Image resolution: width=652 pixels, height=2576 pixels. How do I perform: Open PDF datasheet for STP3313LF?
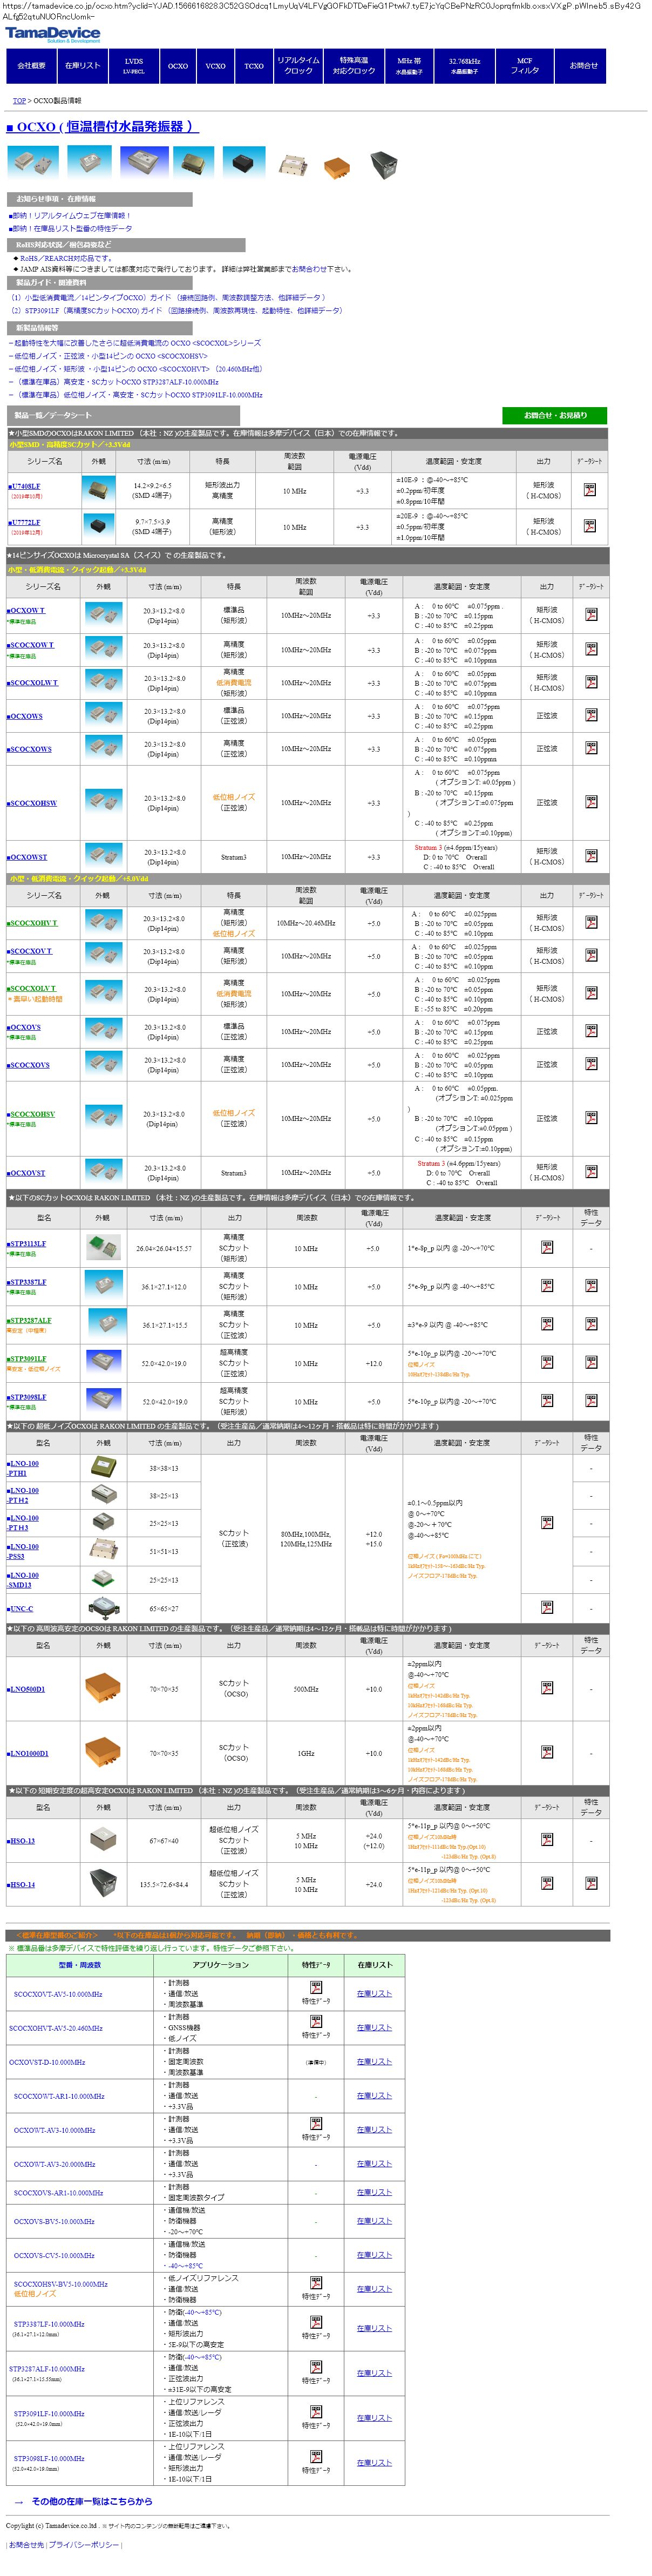click(547, 1248)
